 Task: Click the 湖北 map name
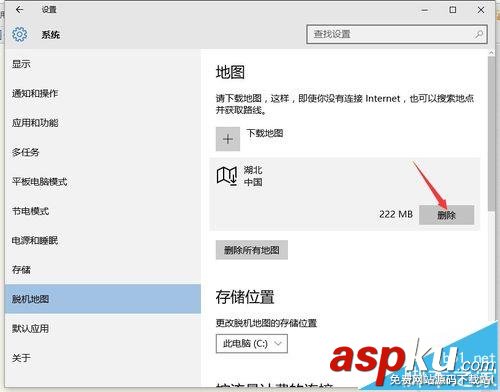(x=253, y=170)
